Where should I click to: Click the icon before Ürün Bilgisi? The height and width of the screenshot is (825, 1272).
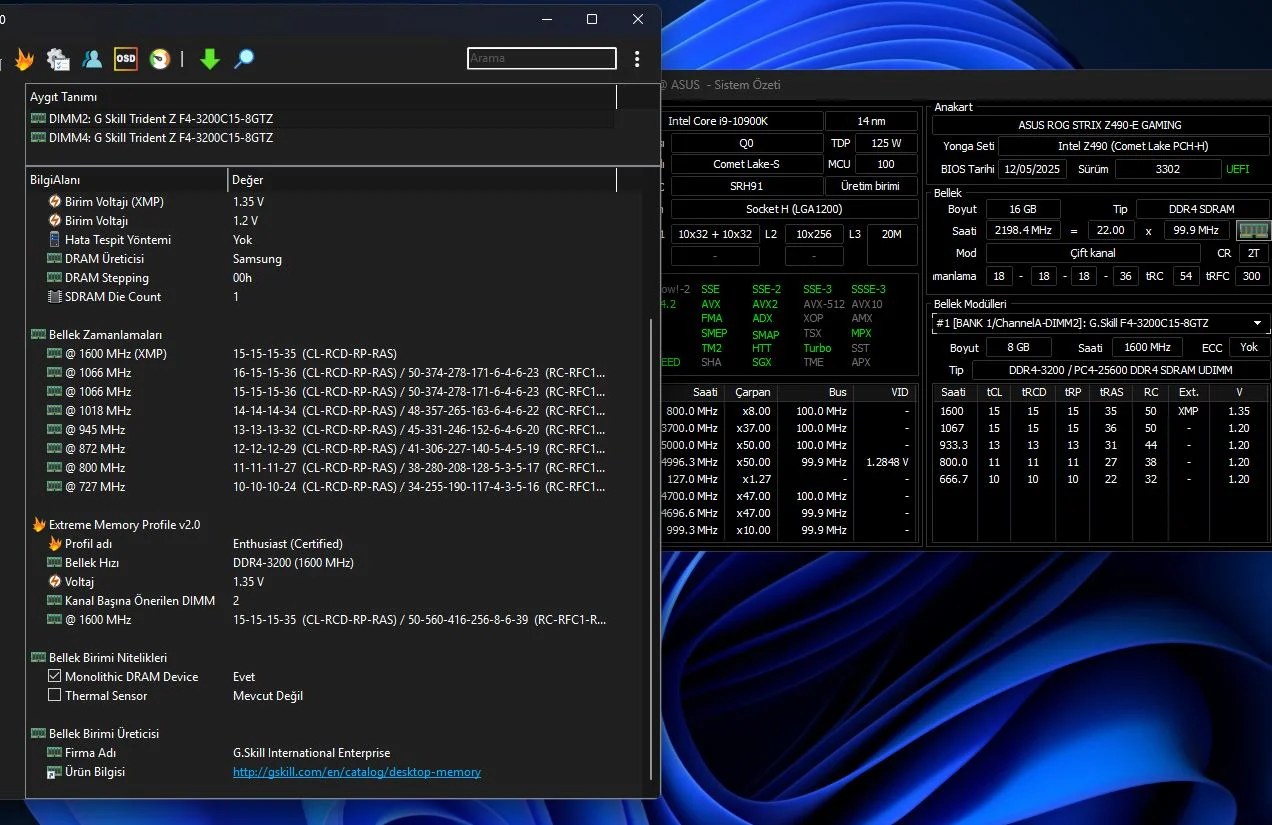55,772
